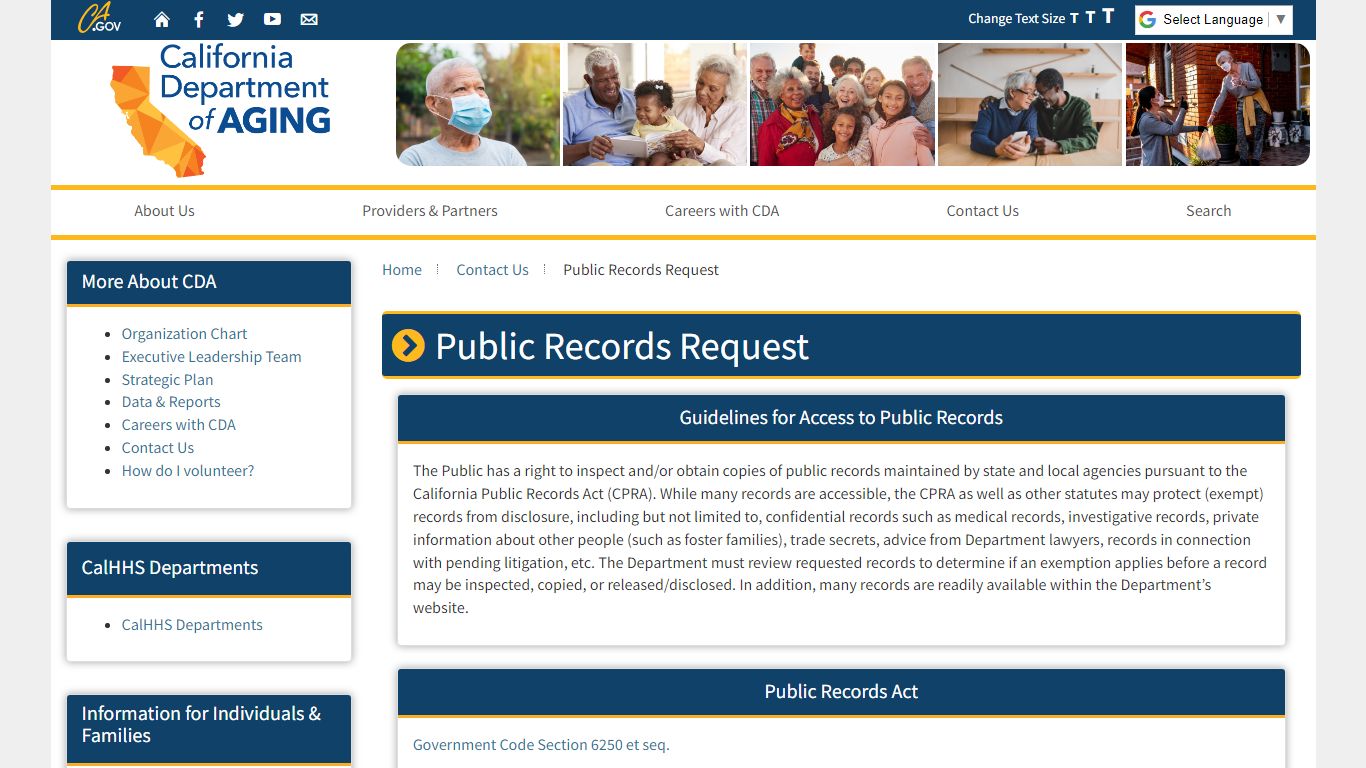
Task: Click banner photo of large smiling group
Action: tap(842, 104)
